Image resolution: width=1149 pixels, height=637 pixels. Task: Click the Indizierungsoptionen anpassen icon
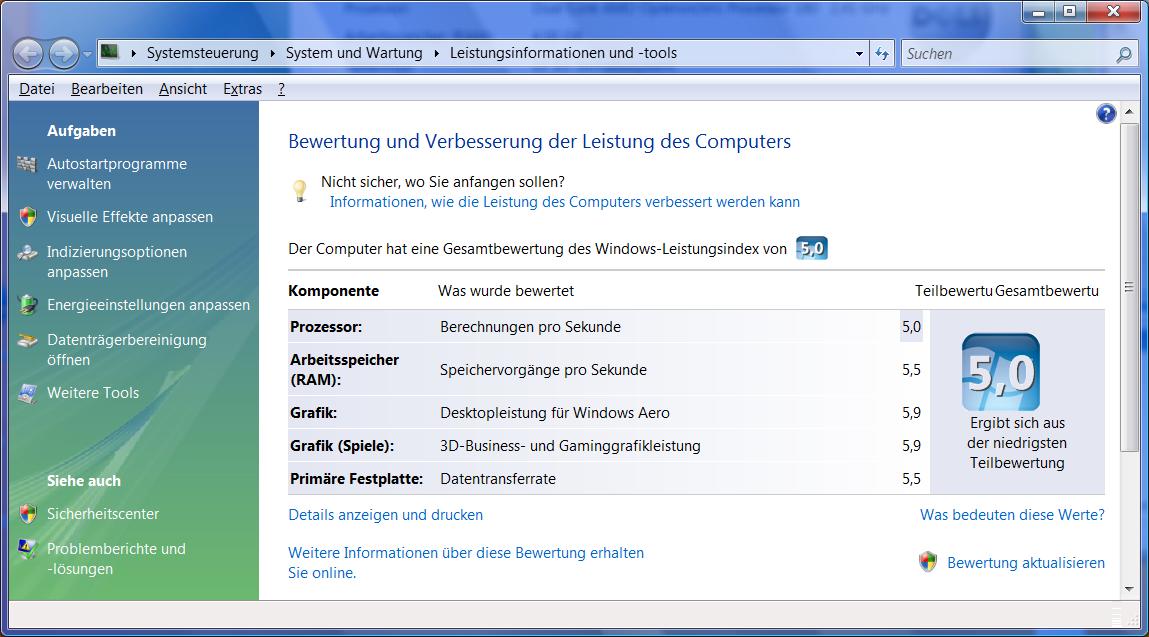27,253
